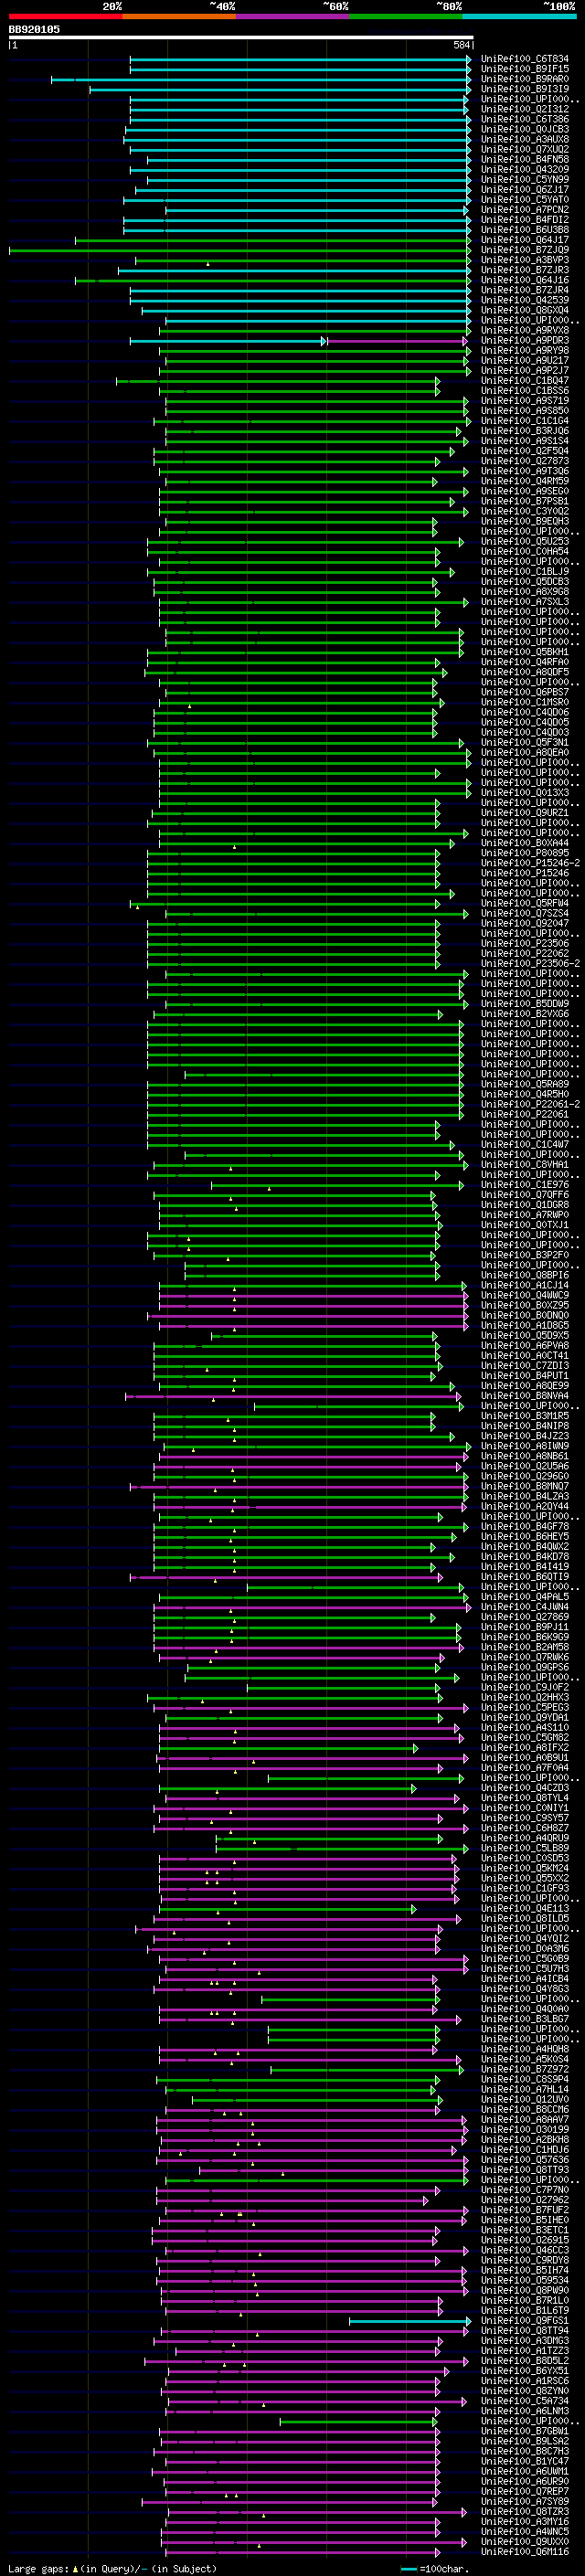Click UniRef100_B4FN58 hit name
Image resolution: width=585 pixels, height=2576 pixels.
coord(524,159)
